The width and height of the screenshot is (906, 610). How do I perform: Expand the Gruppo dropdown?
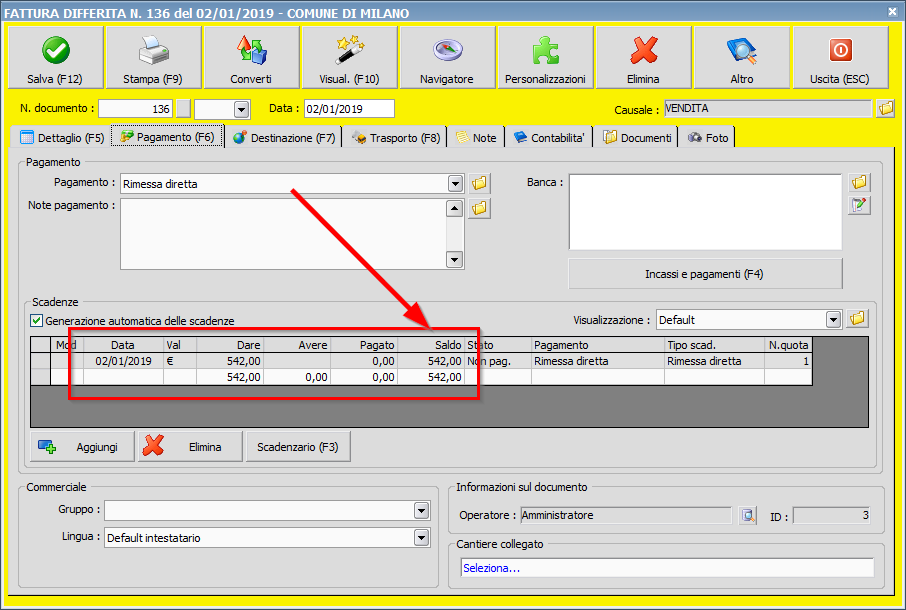click(x=421, y=511)
